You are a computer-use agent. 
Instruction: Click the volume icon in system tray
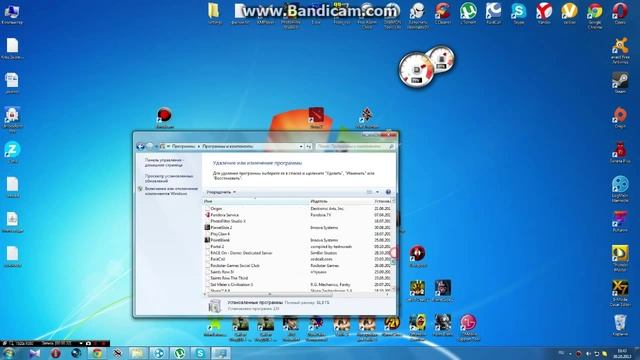click(x=588, y=353)
